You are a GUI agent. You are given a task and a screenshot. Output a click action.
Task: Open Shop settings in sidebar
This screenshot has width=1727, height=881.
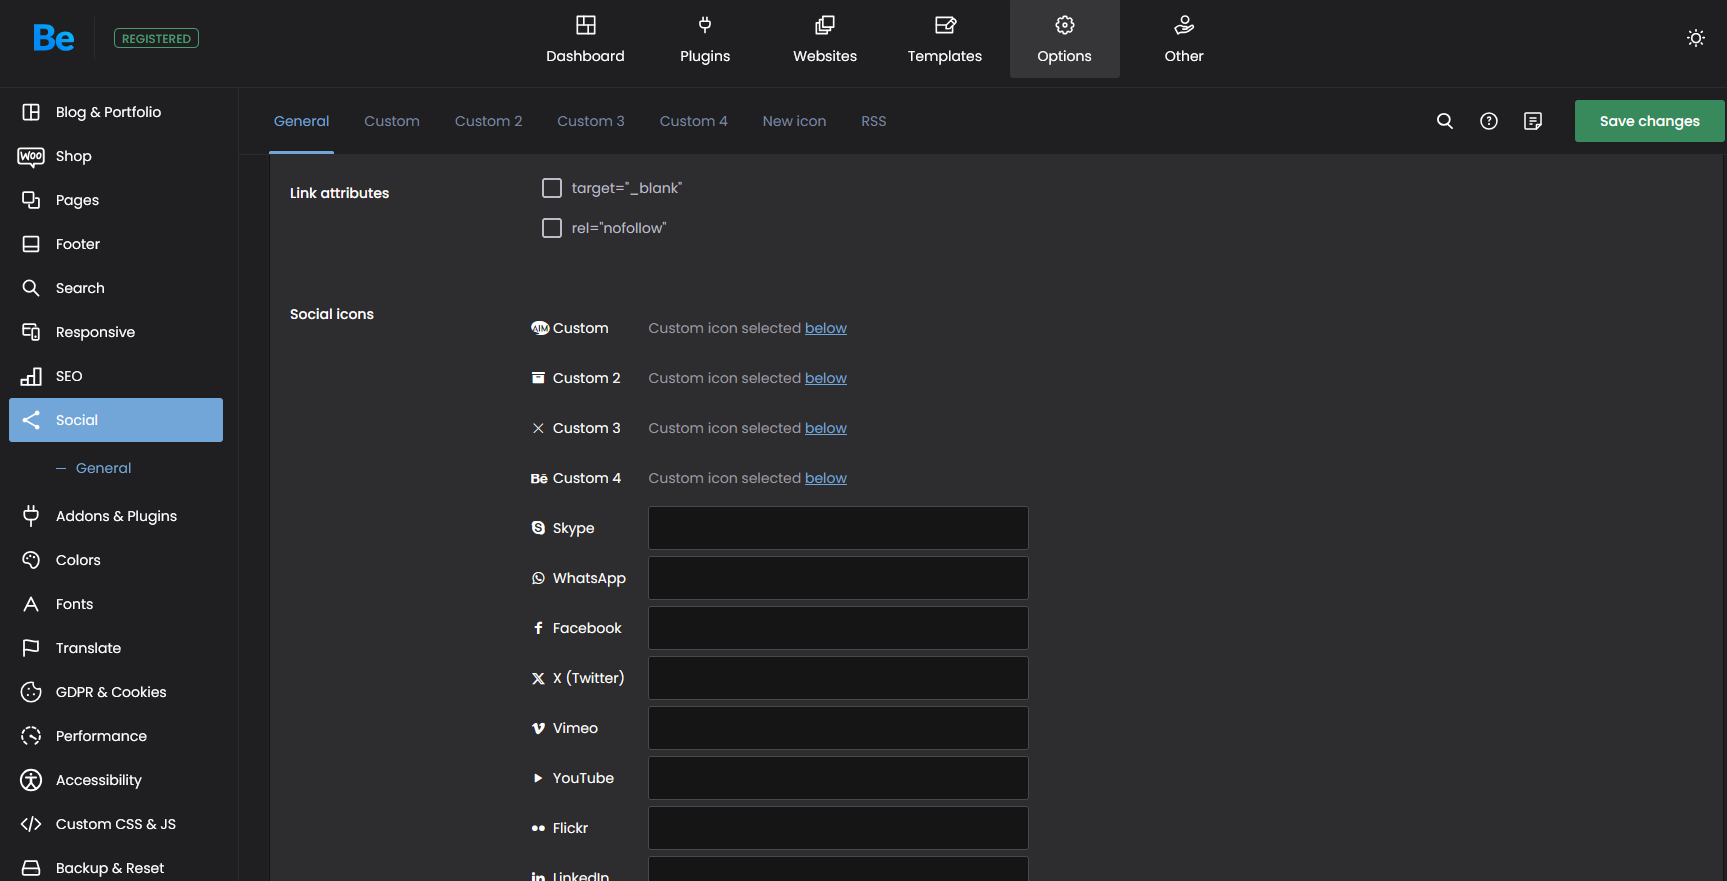tap(116, 156)
